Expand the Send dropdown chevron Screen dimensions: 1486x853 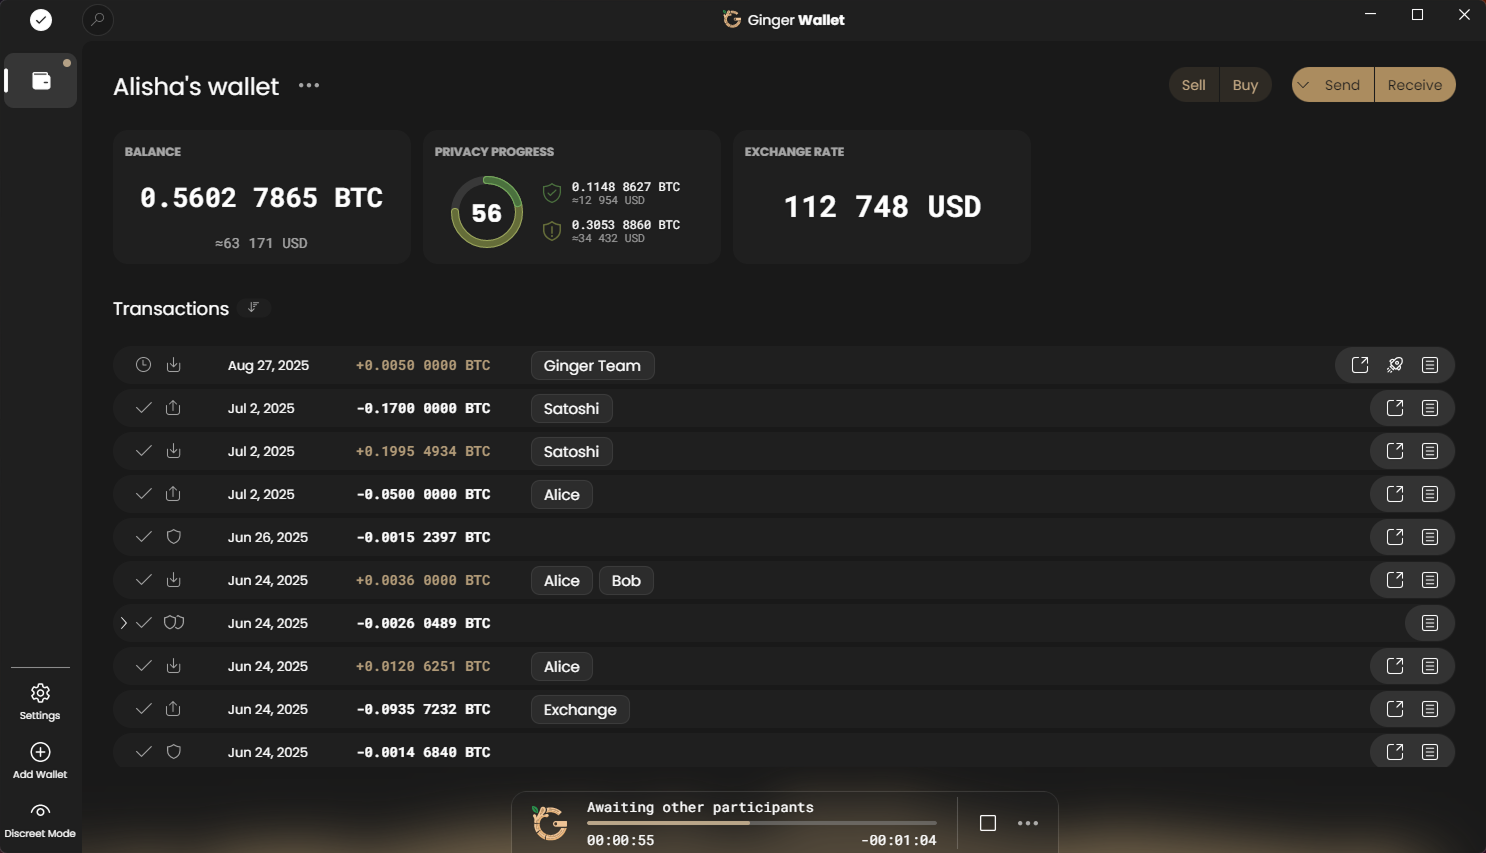[x=1303, y=85]
